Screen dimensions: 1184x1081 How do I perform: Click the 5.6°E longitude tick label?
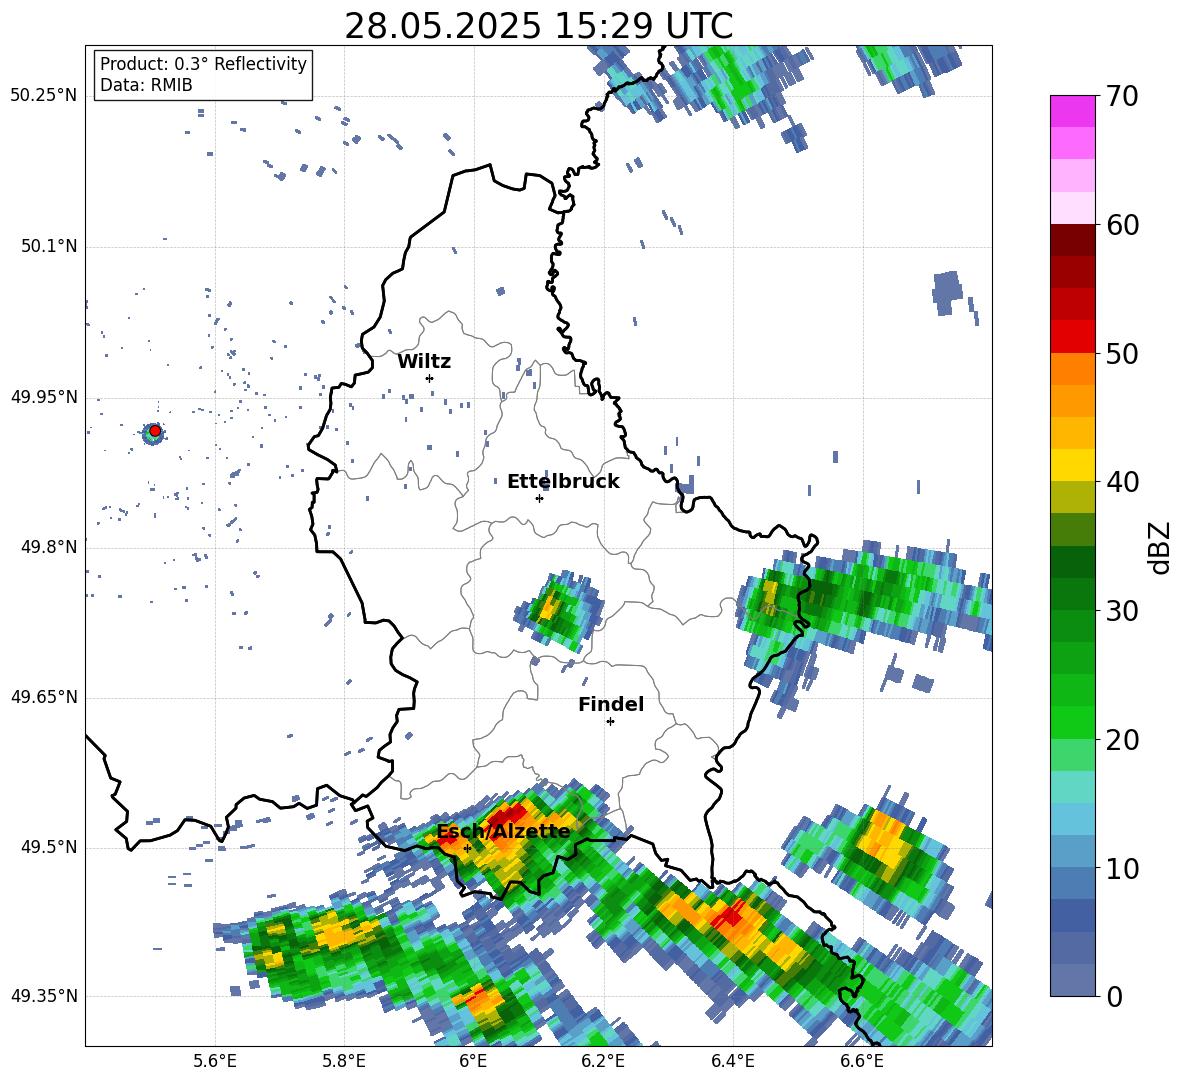click(x=215, y=1061)
